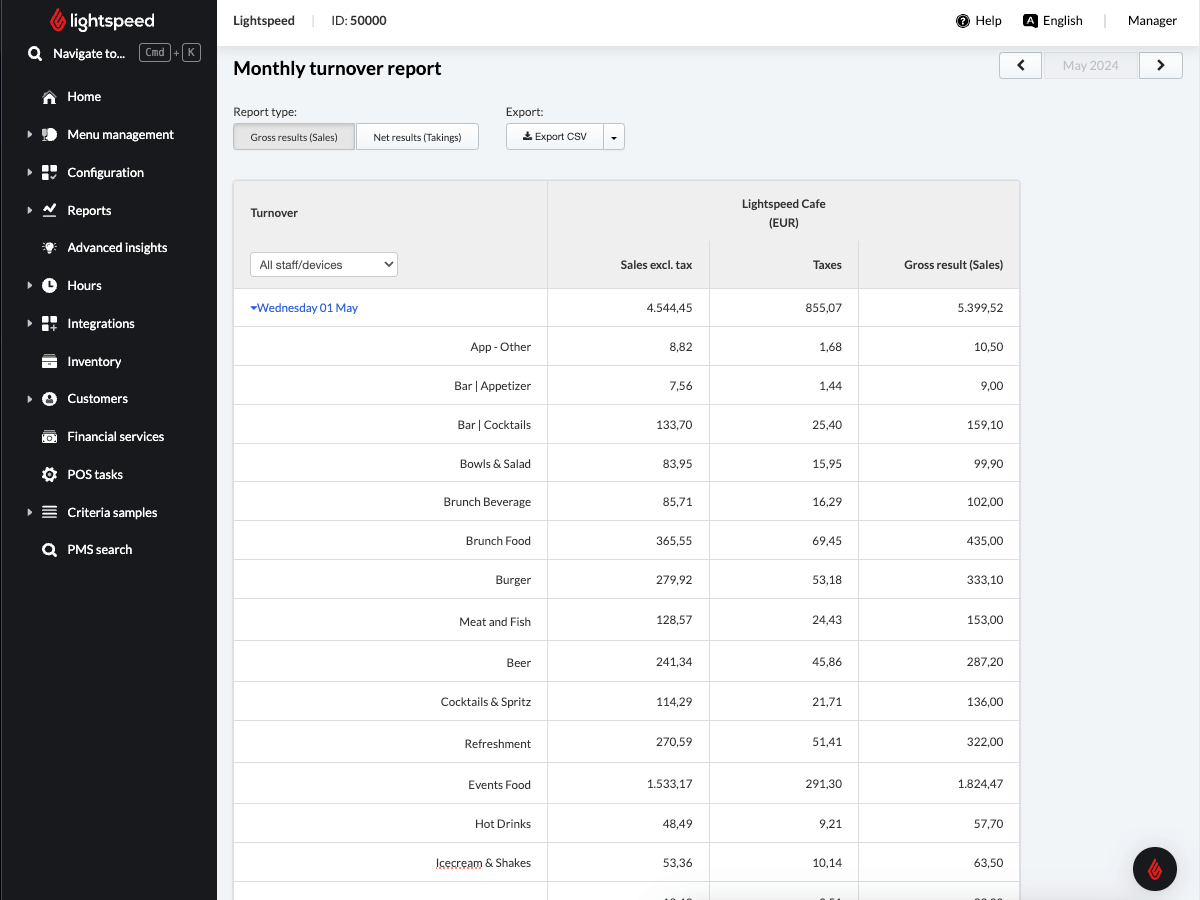The height and width of the screenshot is (900, 1200).
Task: Click gross total value 5.399,52
Action: pos(980,308)
